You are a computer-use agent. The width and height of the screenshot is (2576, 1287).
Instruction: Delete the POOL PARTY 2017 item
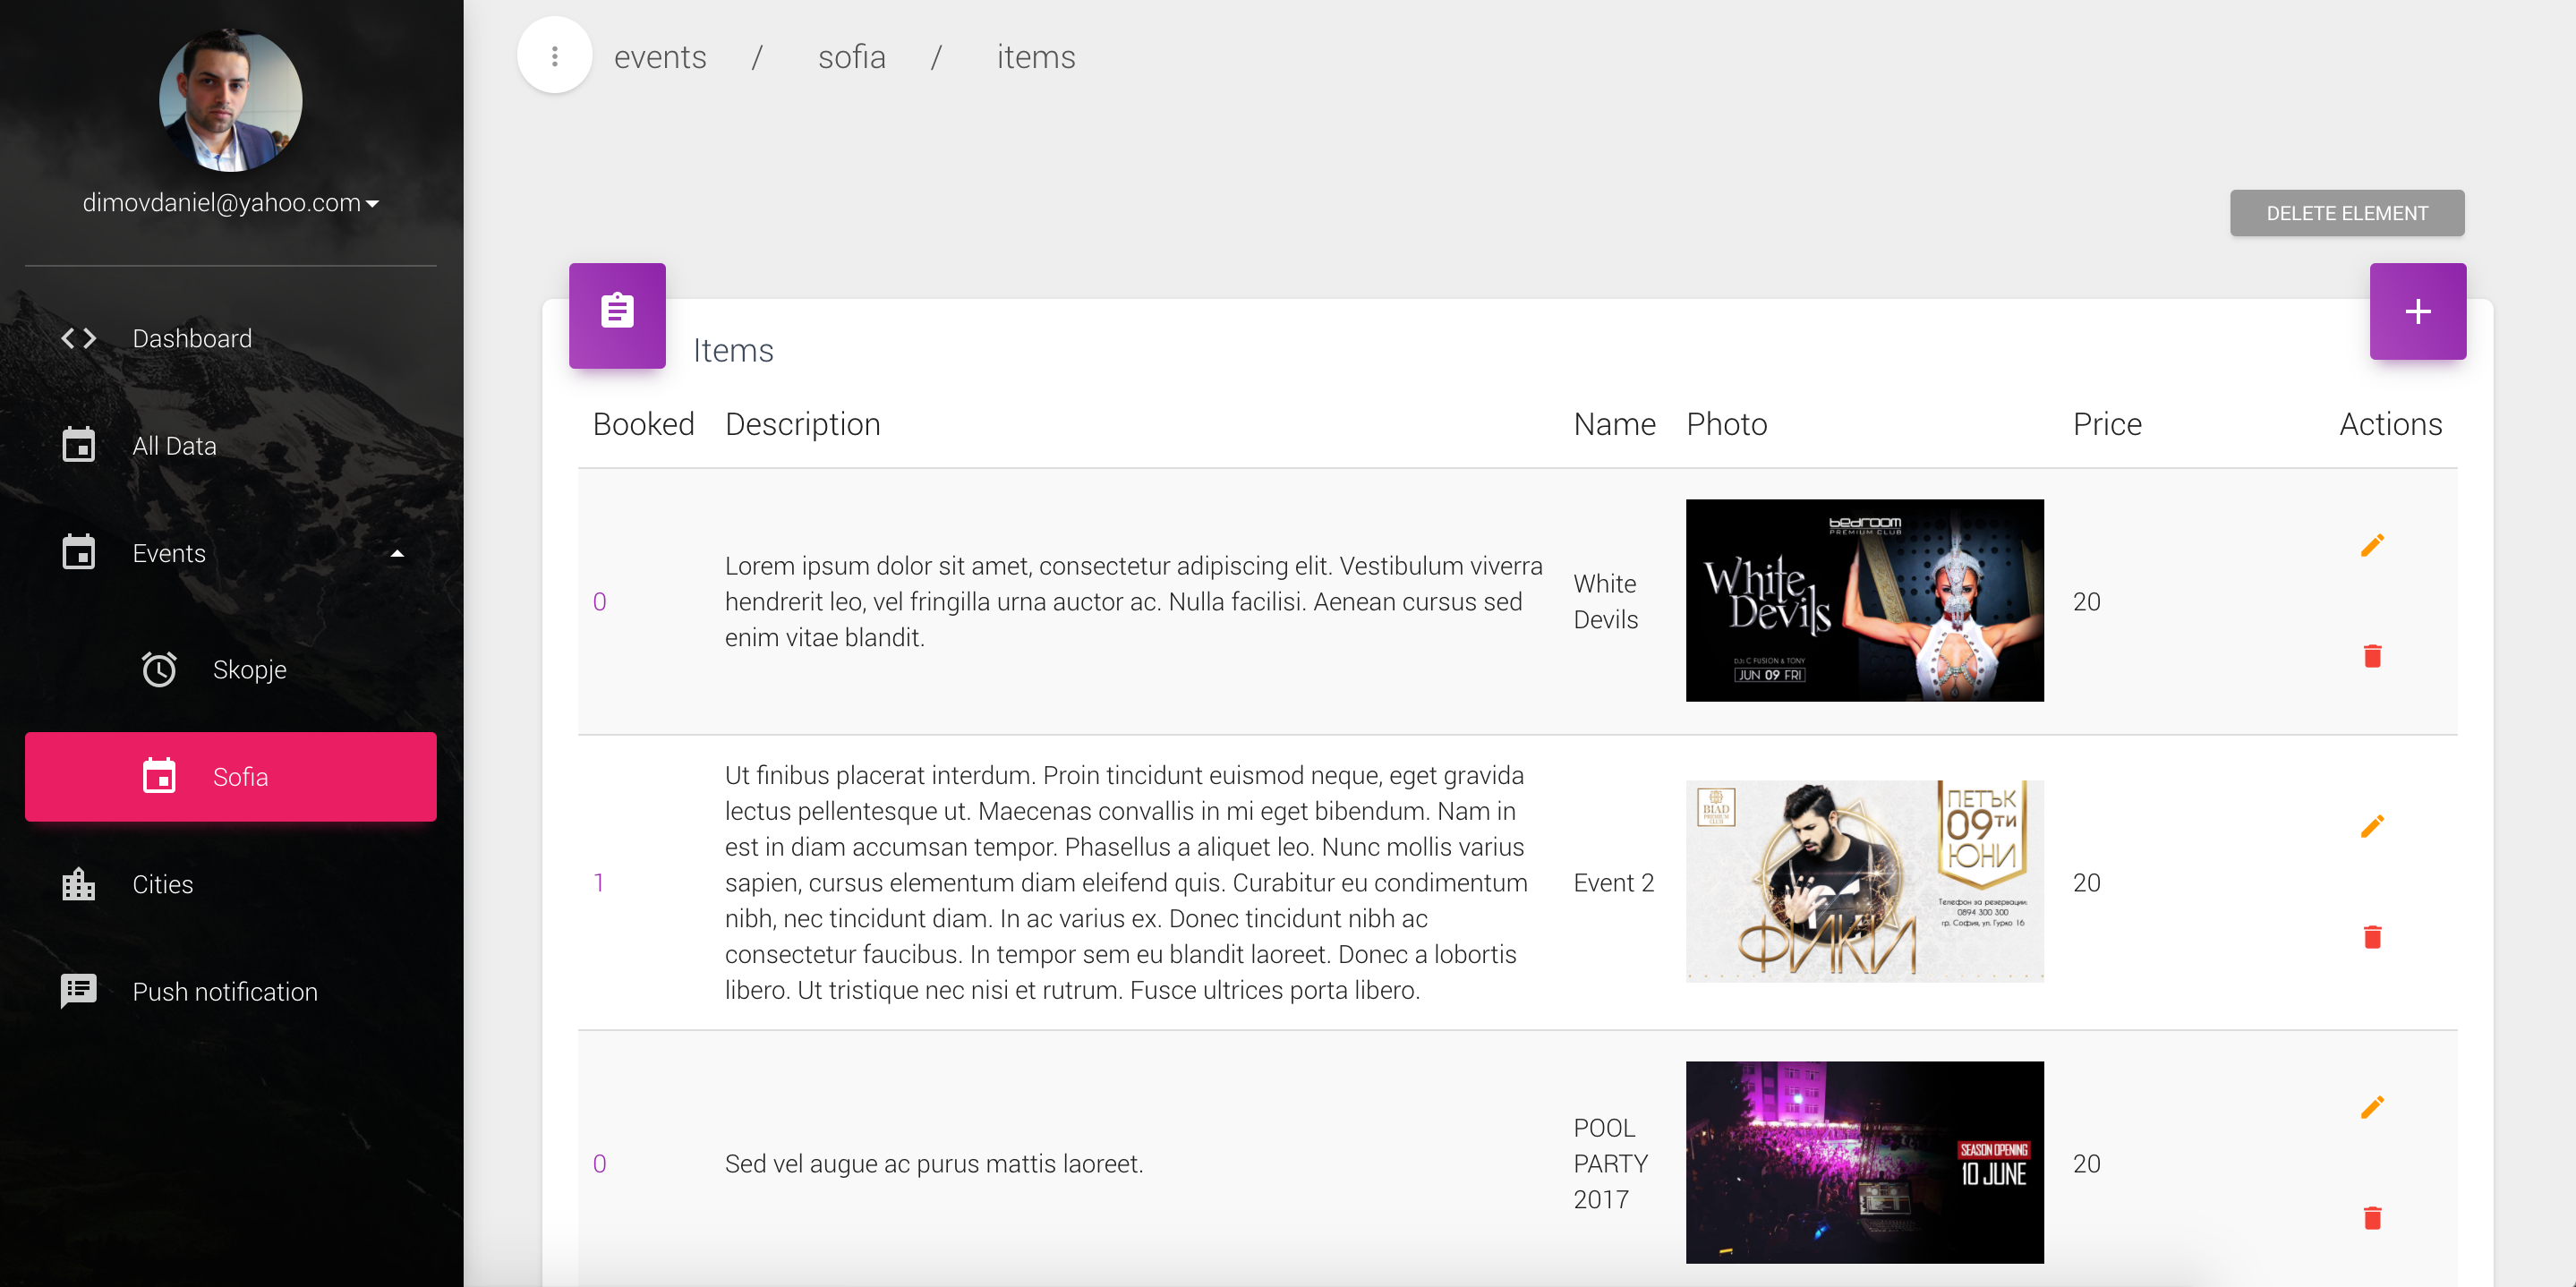tap(2372, 1218)
